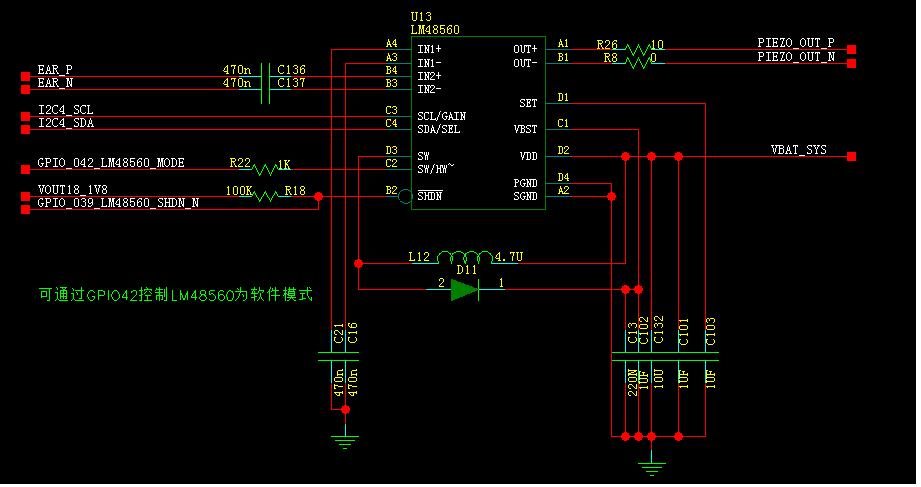Image resolution: width=921 pixels, height=487 pixels.
Task: Click the GPIO_042_LM48560_MODE port connector
Action: [x=25, y=169]
